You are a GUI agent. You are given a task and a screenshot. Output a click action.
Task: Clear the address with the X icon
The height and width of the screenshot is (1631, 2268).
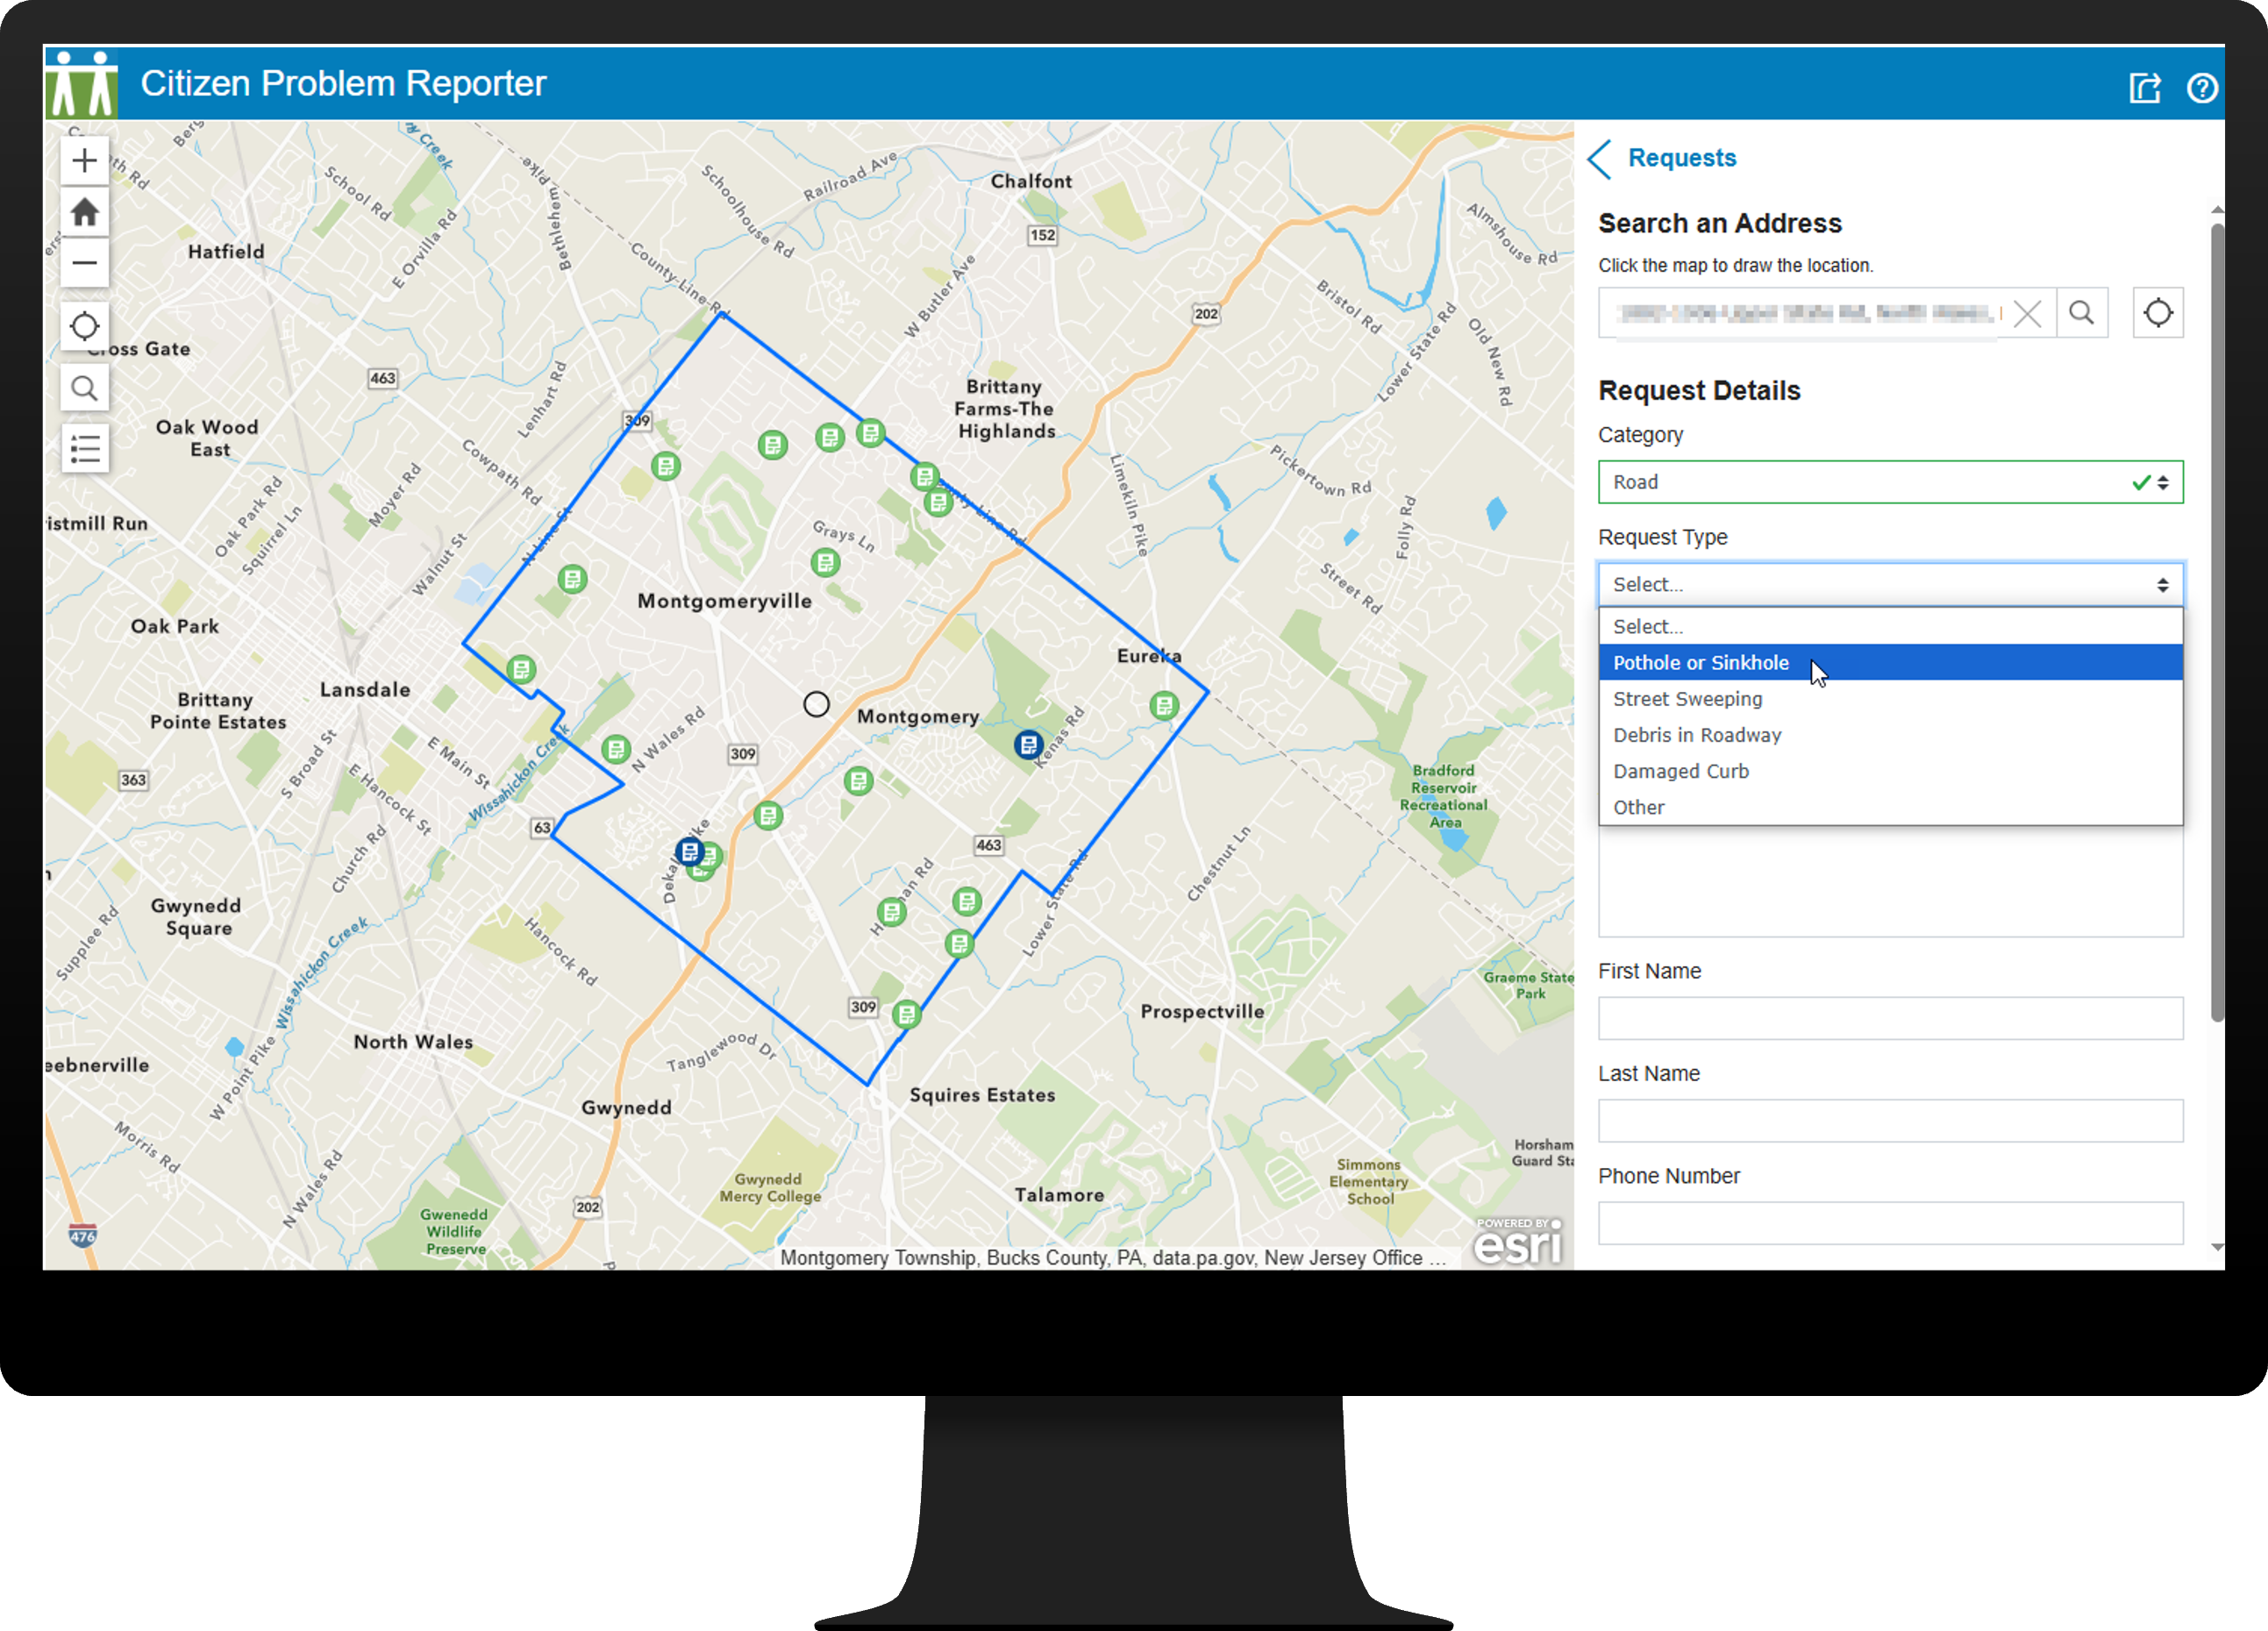pyautogui.click(x=2028, y=313)
